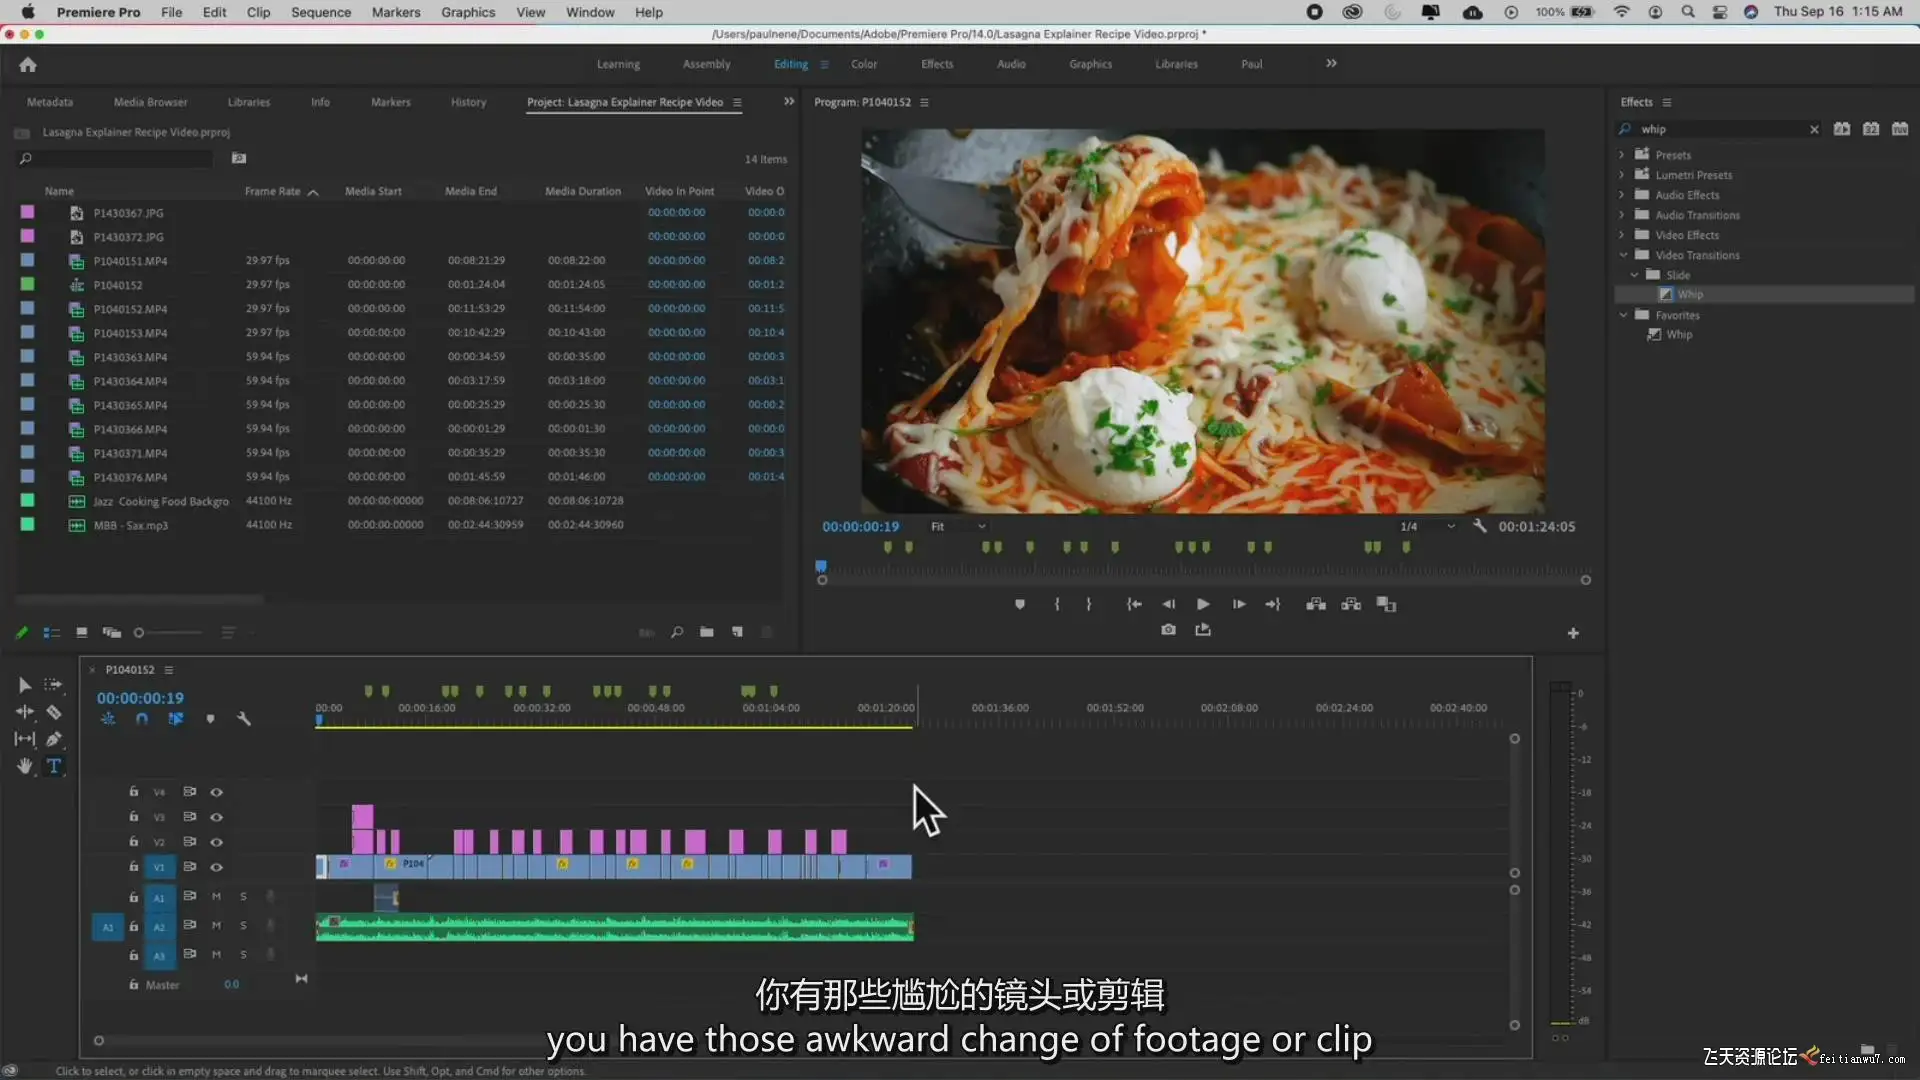Click Add Marker in Program monitor
This screenshot has width=1920, height=1080.
(1019, 604)
